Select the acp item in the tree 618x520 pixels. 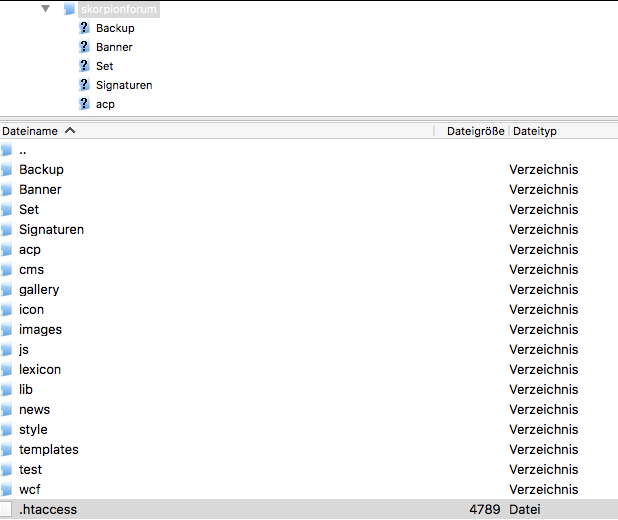105,104
